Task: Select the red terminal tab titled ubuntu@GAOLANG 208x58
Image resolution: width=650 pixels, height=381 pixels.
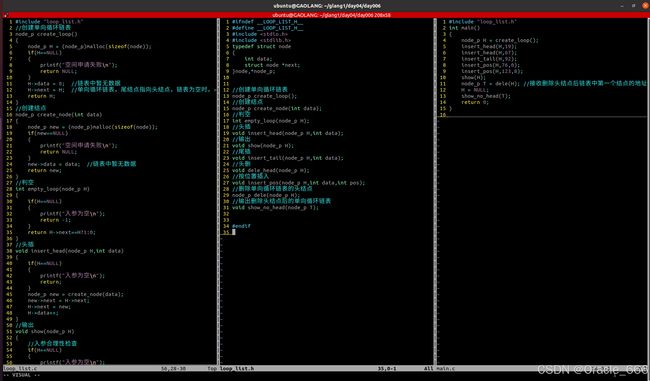Action: 331,15
